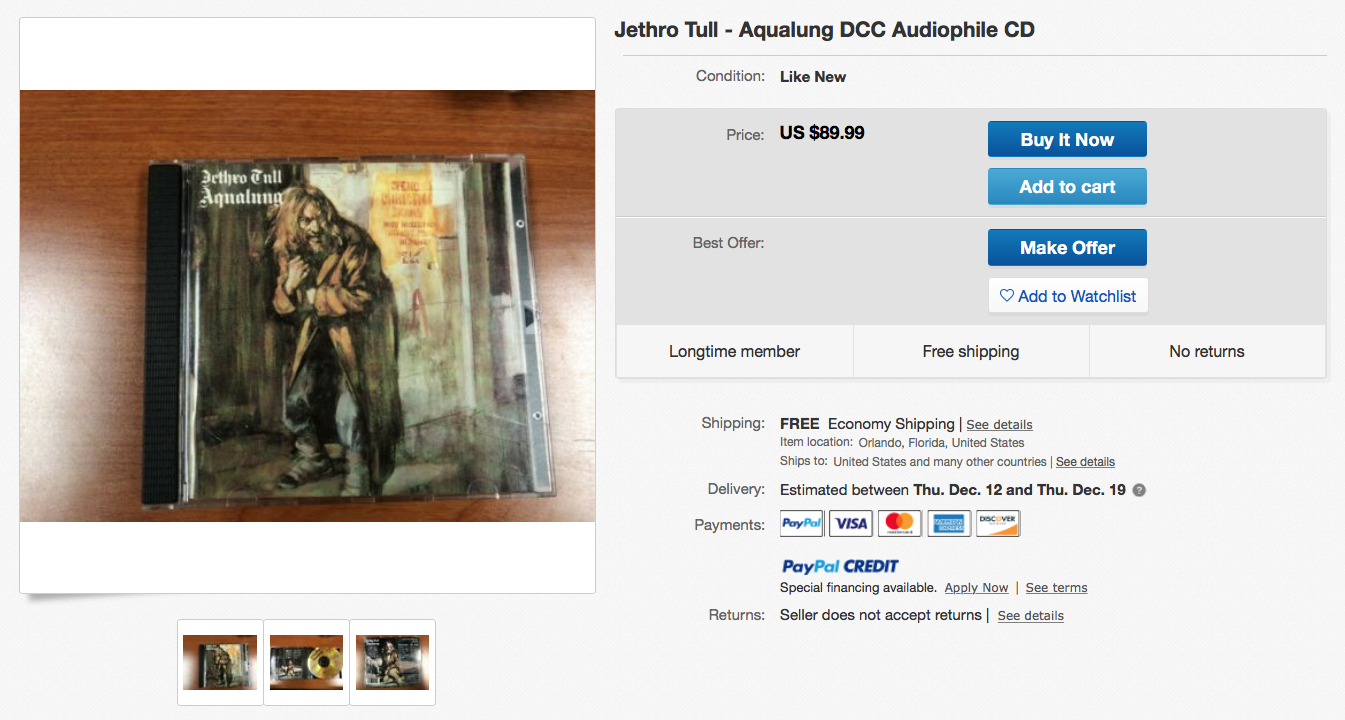Open See details for returns policy
The width and height of the screenshot is (1345, 720).
[1030, 616]
